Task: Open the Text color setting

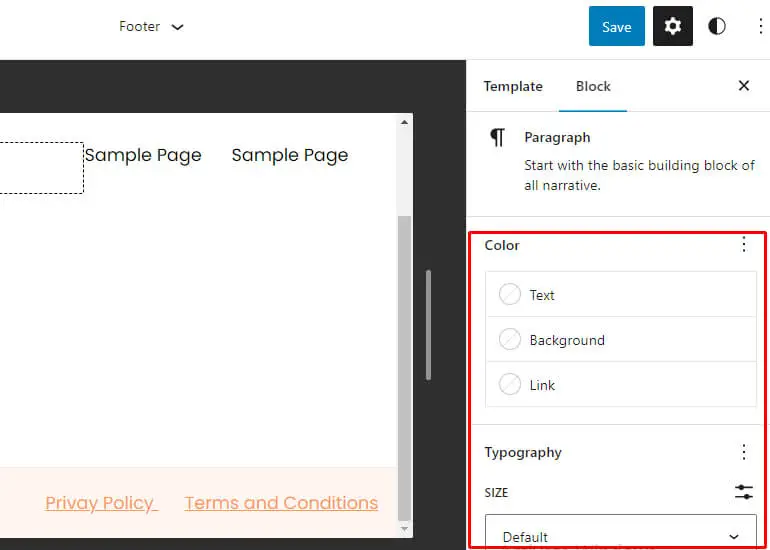Action: click(621, 295)
